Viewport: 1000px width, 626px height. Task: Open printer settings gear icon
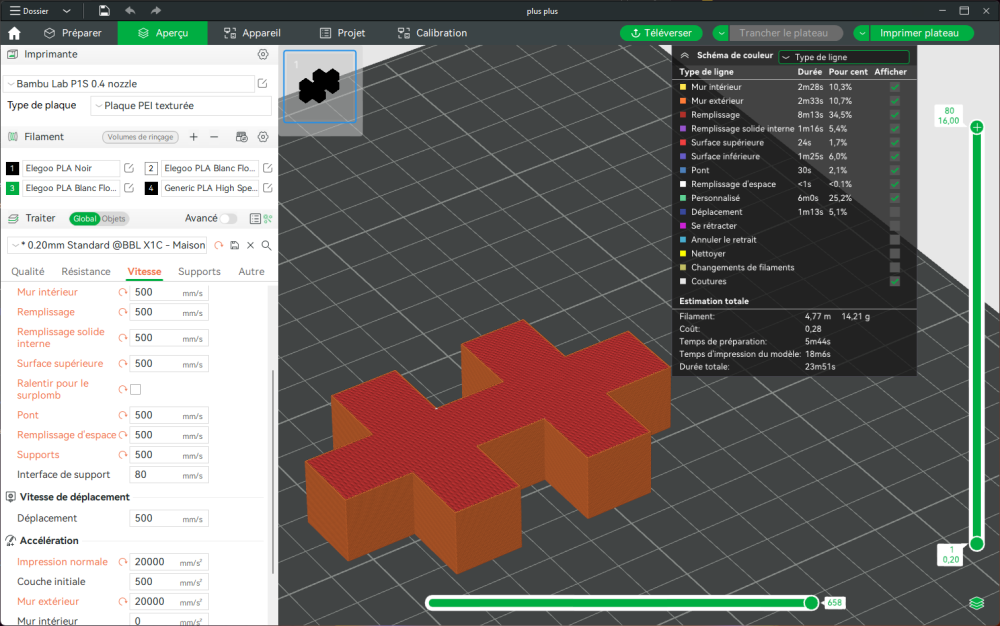click(263, 55)
